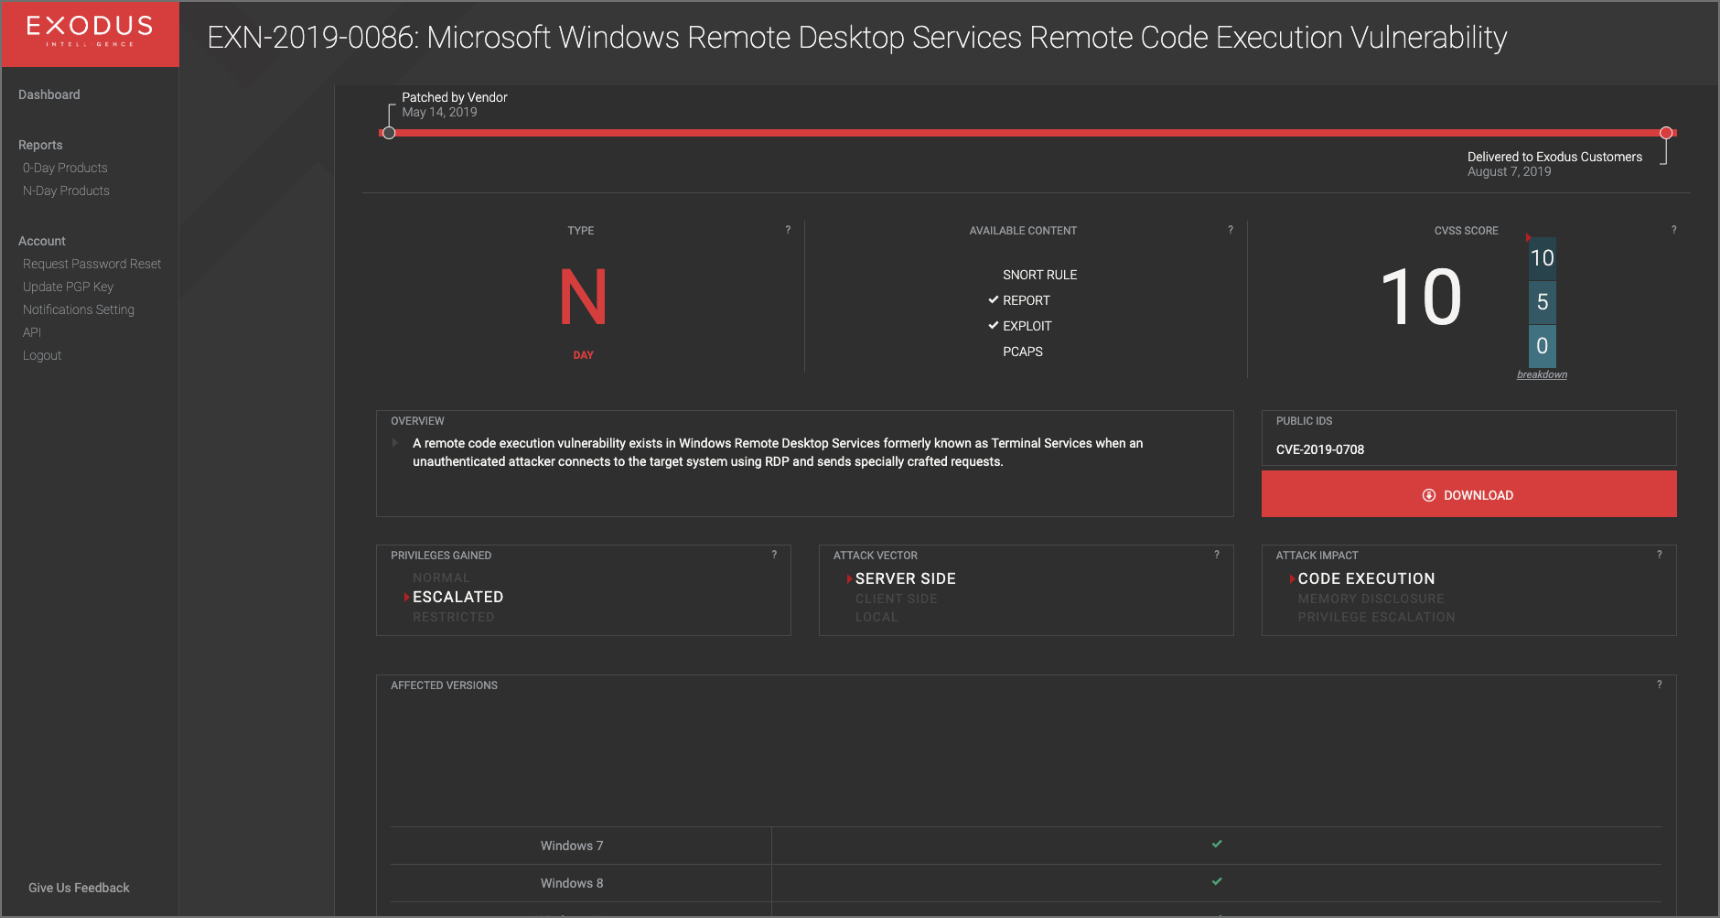Click help icon in Attack Vector panel
1720x918 pixels.
[1216, 555]
